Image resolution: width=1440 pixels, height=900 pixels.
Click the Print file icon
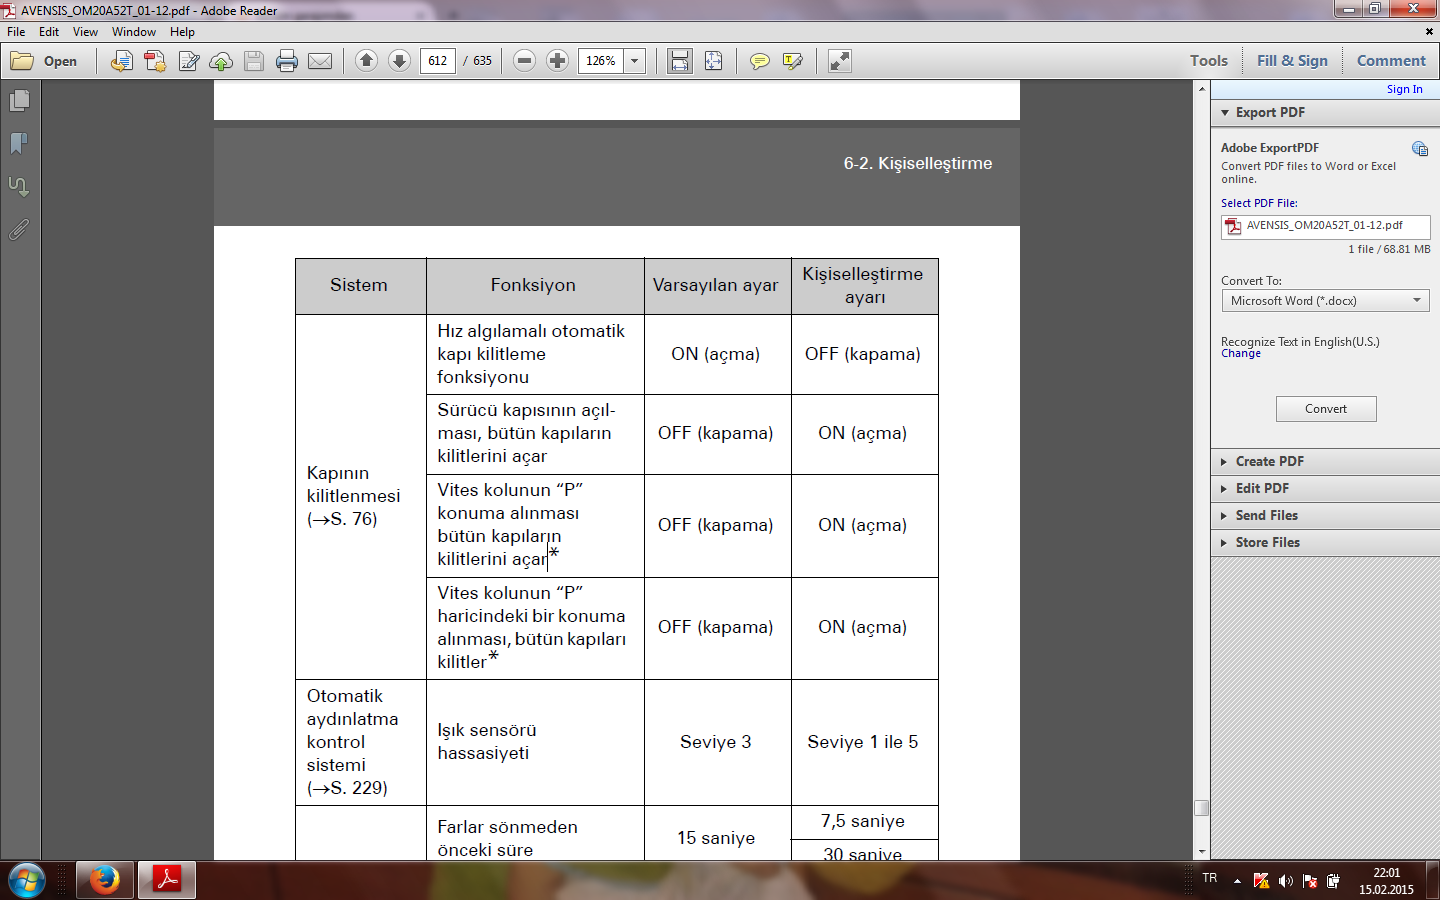point(287,61)
